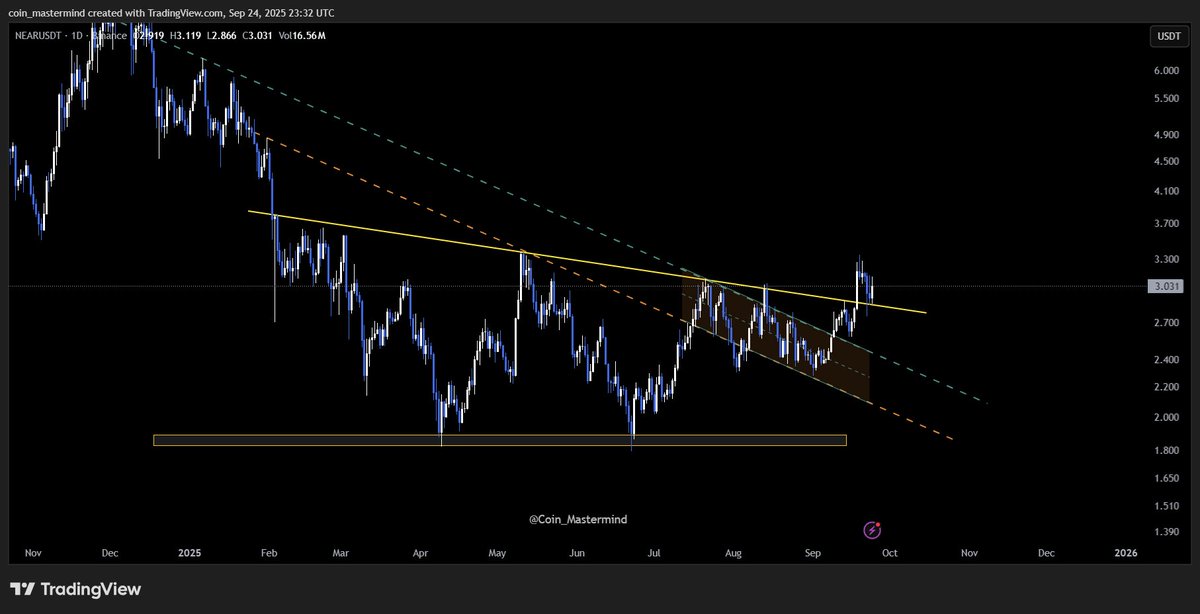Select the solid yellow resistance trendline

click(x=586, y=262)
